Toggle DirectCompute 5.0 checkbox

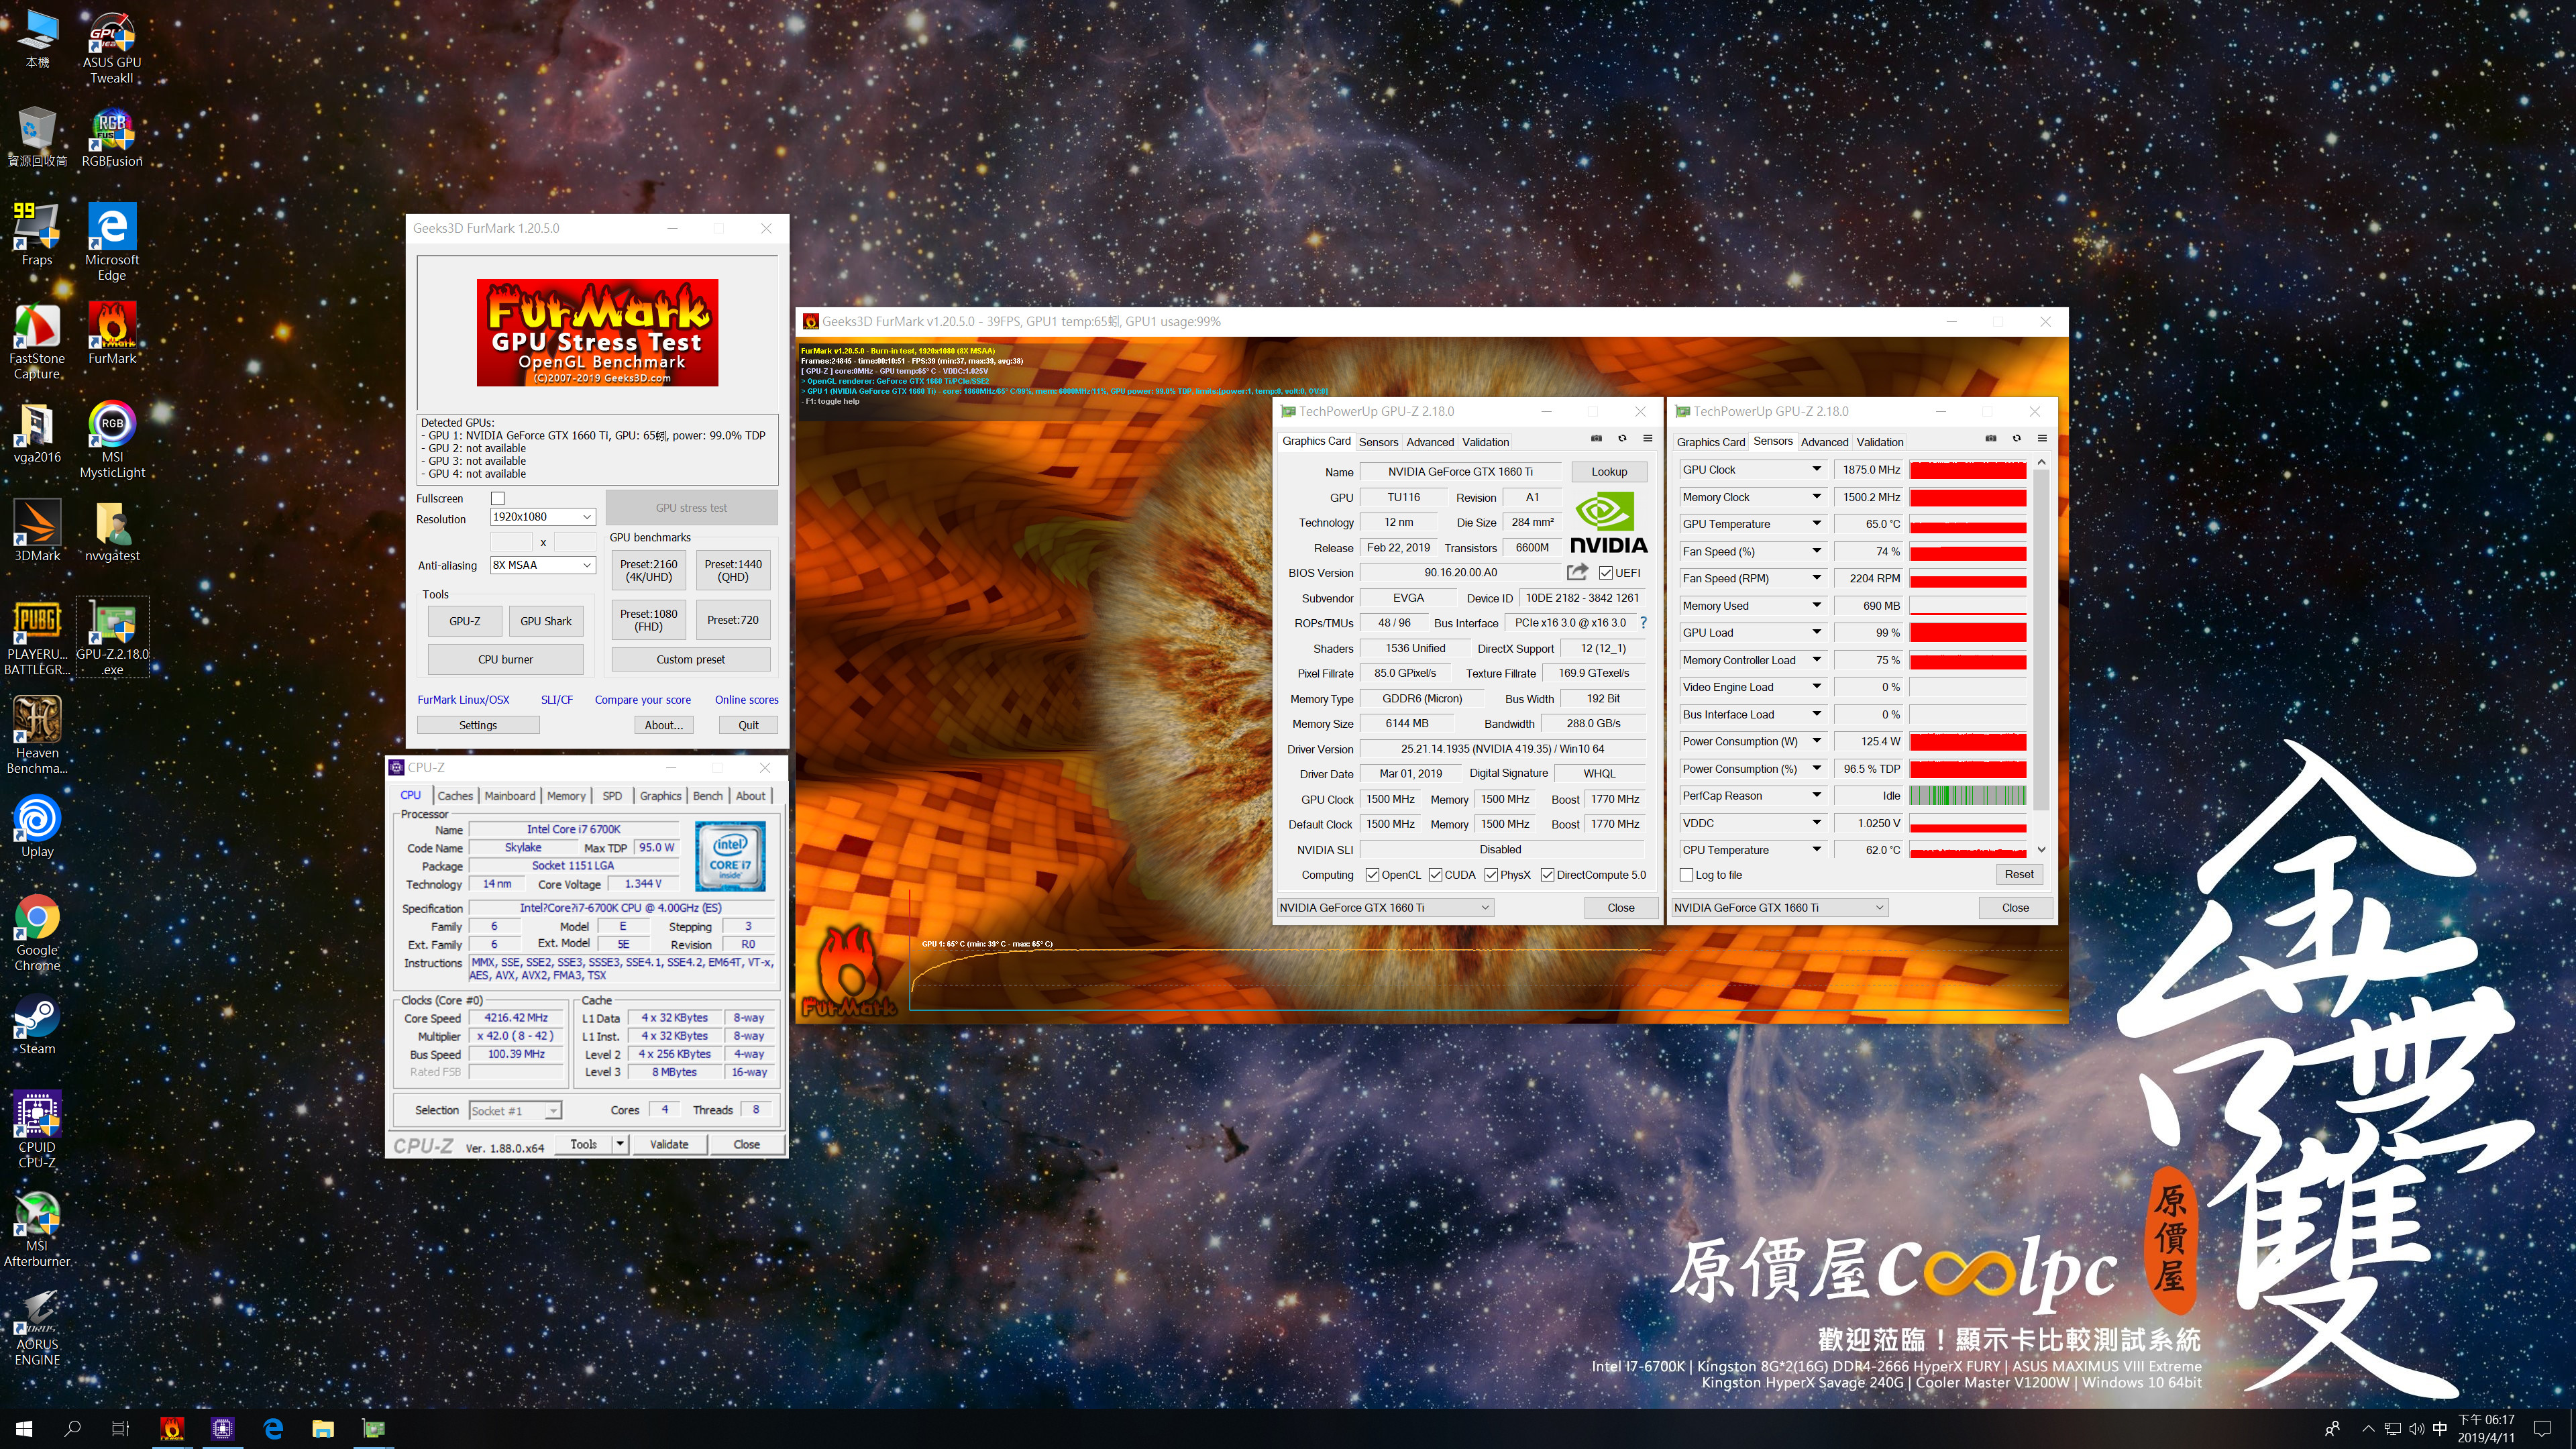(1548, 875)
